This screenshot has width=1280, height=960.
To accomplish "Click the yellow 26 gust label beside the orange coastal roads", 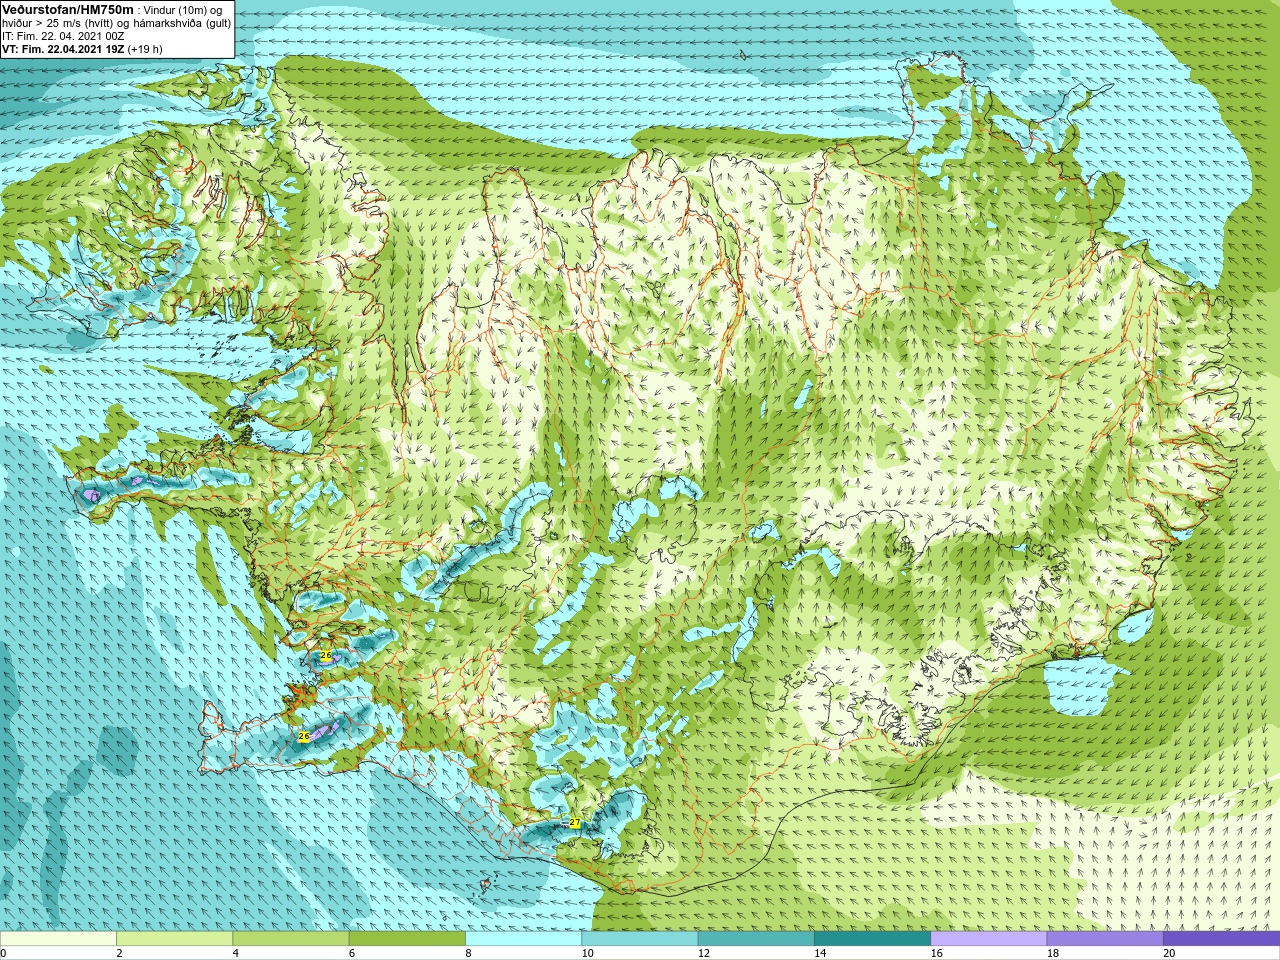I will [326, 655].
